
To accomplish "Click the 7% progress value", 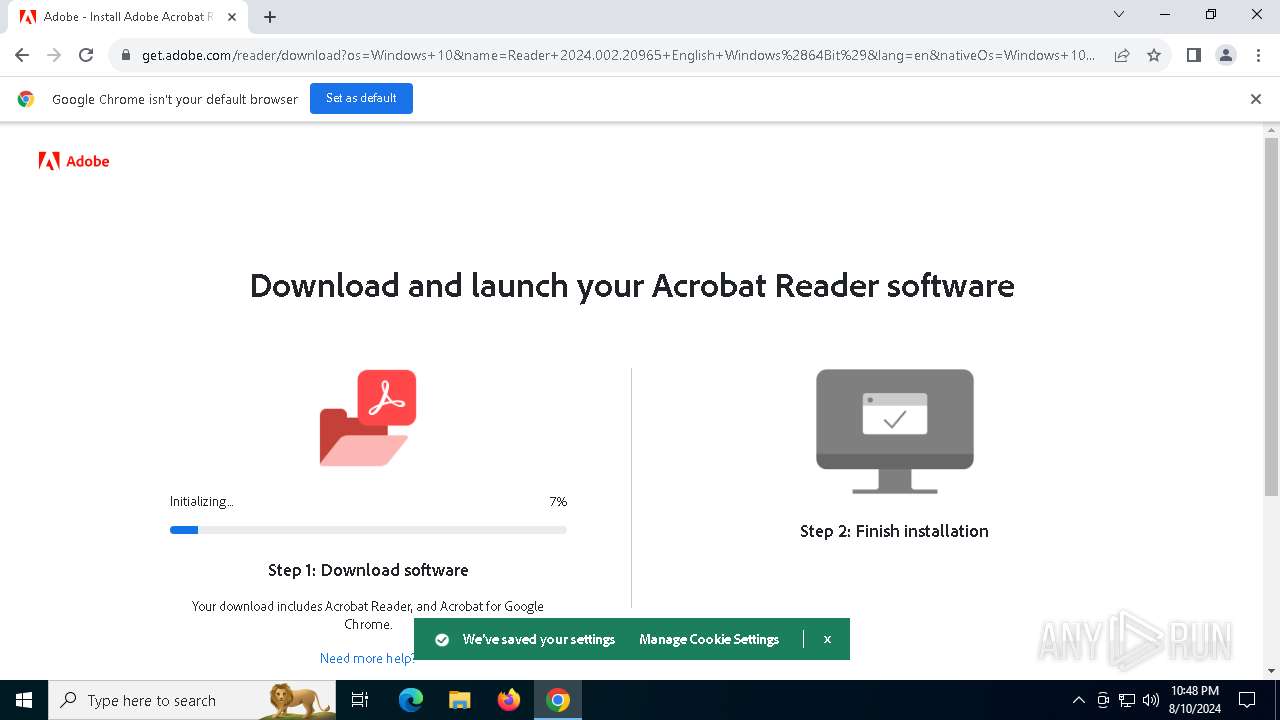I will 558,502.
